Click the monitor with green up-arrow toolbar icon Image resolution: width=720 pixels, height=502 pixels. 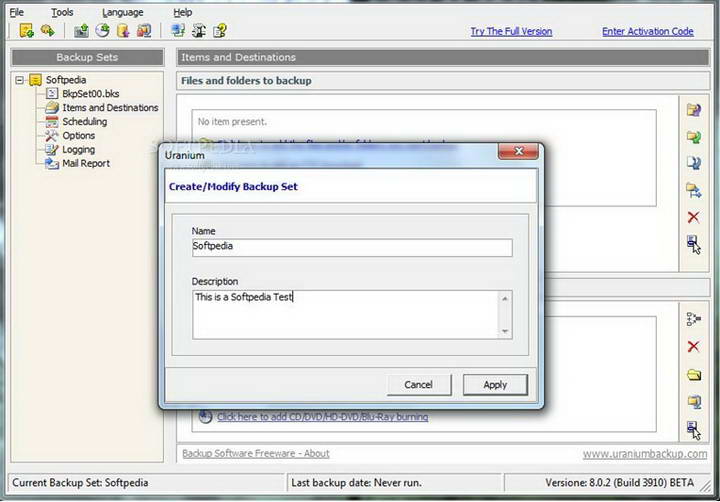pyautogui.click(x=81, y=31)
